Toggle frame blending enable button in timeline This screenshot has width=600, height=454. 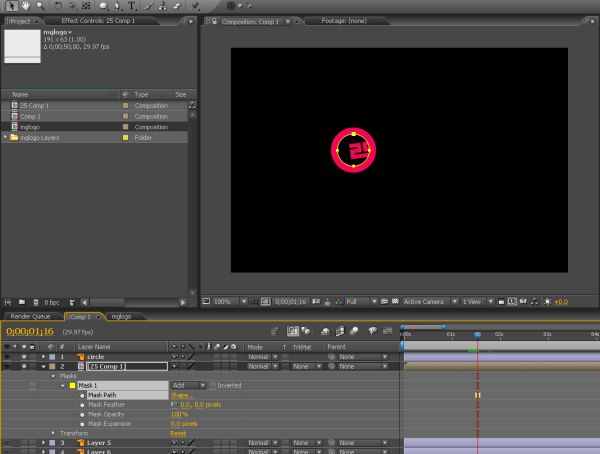point(340,331)
